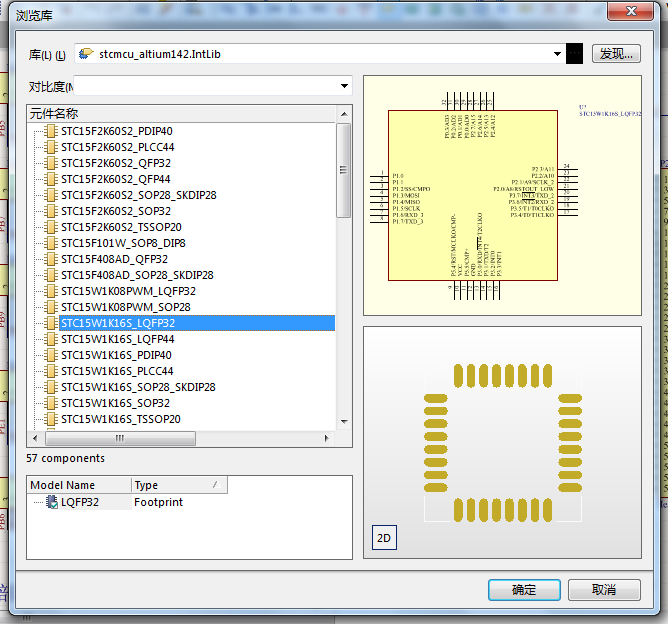
Task: Select STC15F408AD_QFP32 in the component list
Action: (x=115, y=259)
